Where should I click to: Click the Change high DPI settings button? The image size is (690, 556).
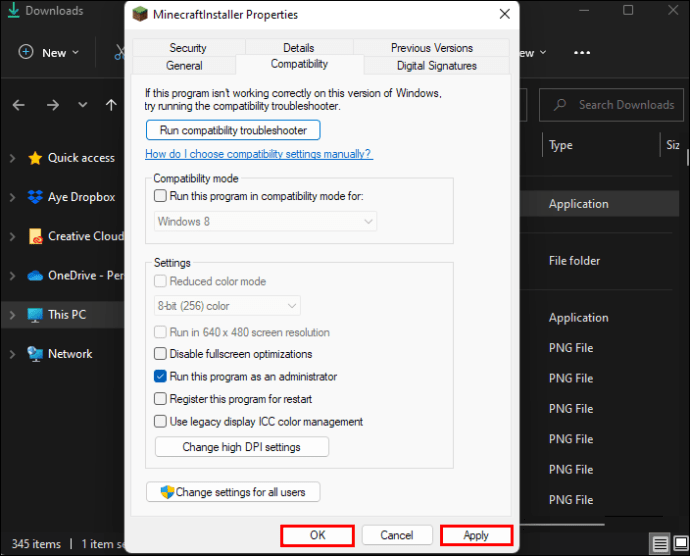click(x=241, y=447)
